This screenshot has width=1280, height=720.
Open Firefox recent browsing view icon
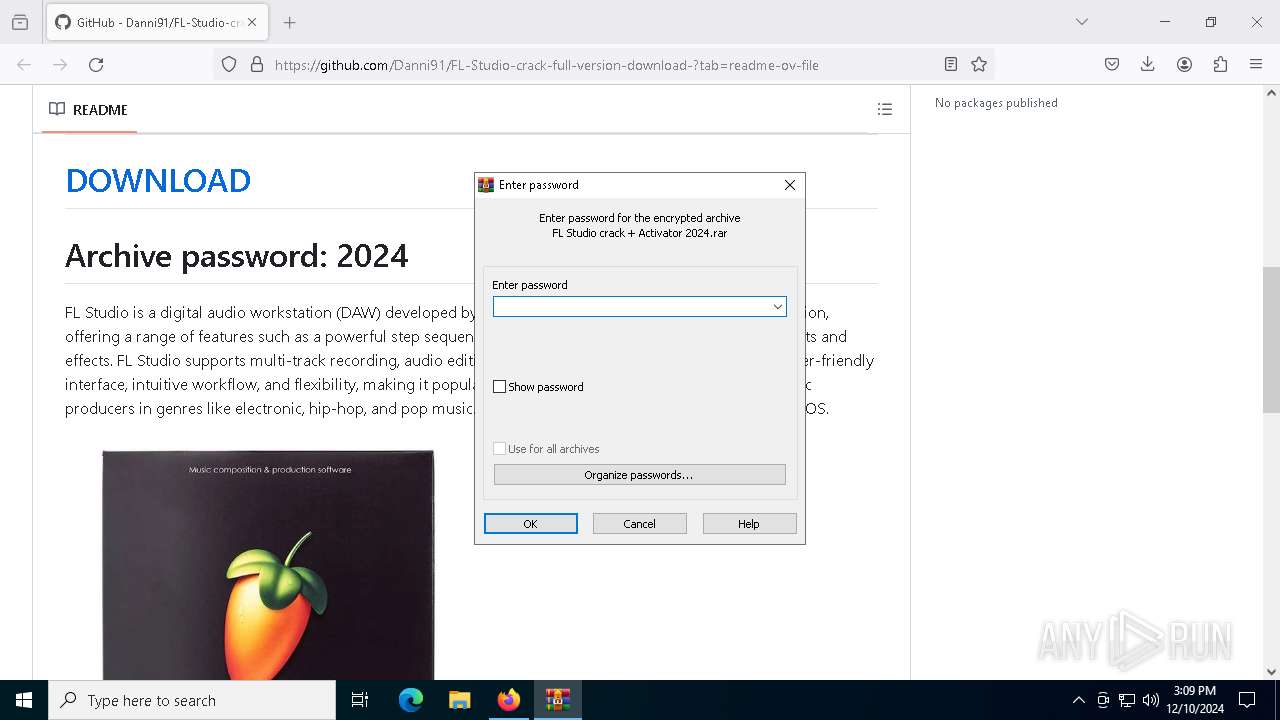(x=20, y=22)
